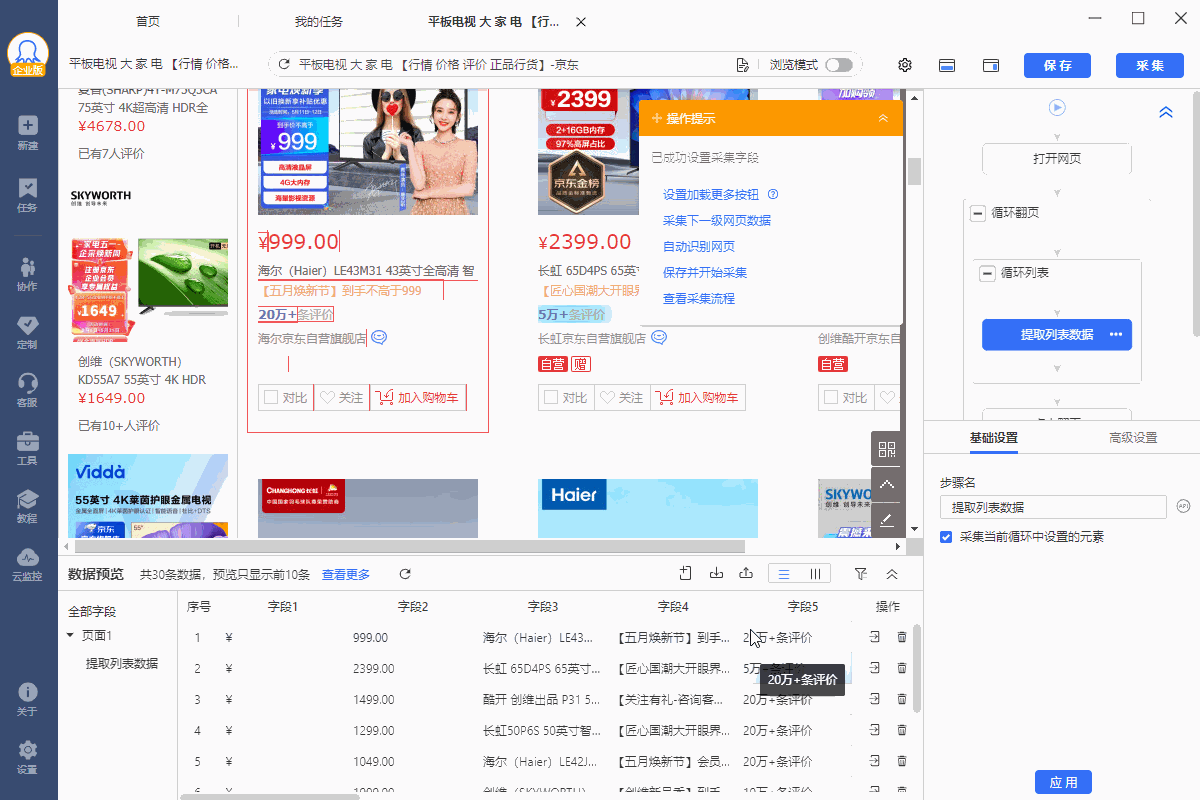
Task: Switch data preview to row list view
Action: tap(784, 573)
